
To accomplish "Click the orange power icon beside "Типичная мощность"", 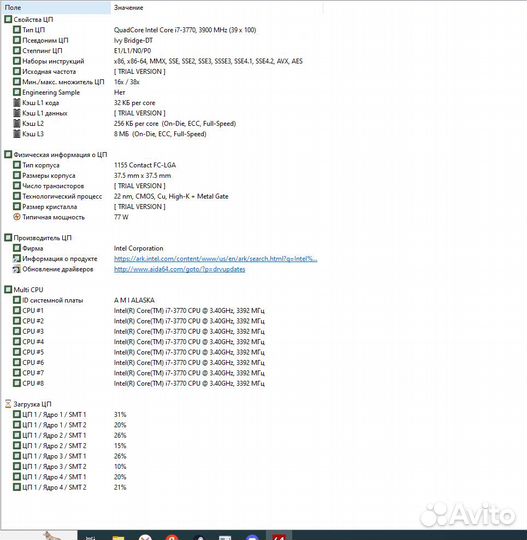I will (x=17, y=217).
